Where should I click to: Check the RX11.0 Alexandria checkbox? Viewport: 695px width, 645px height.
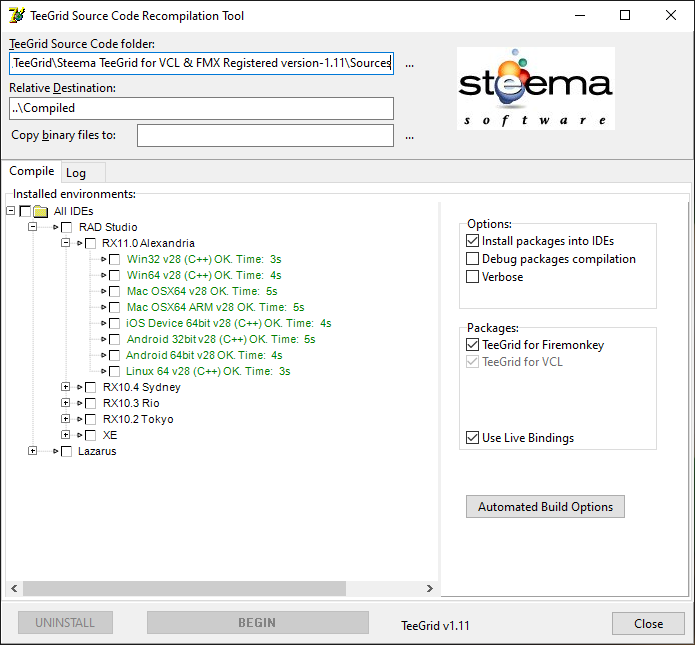(x=90, y=243)
